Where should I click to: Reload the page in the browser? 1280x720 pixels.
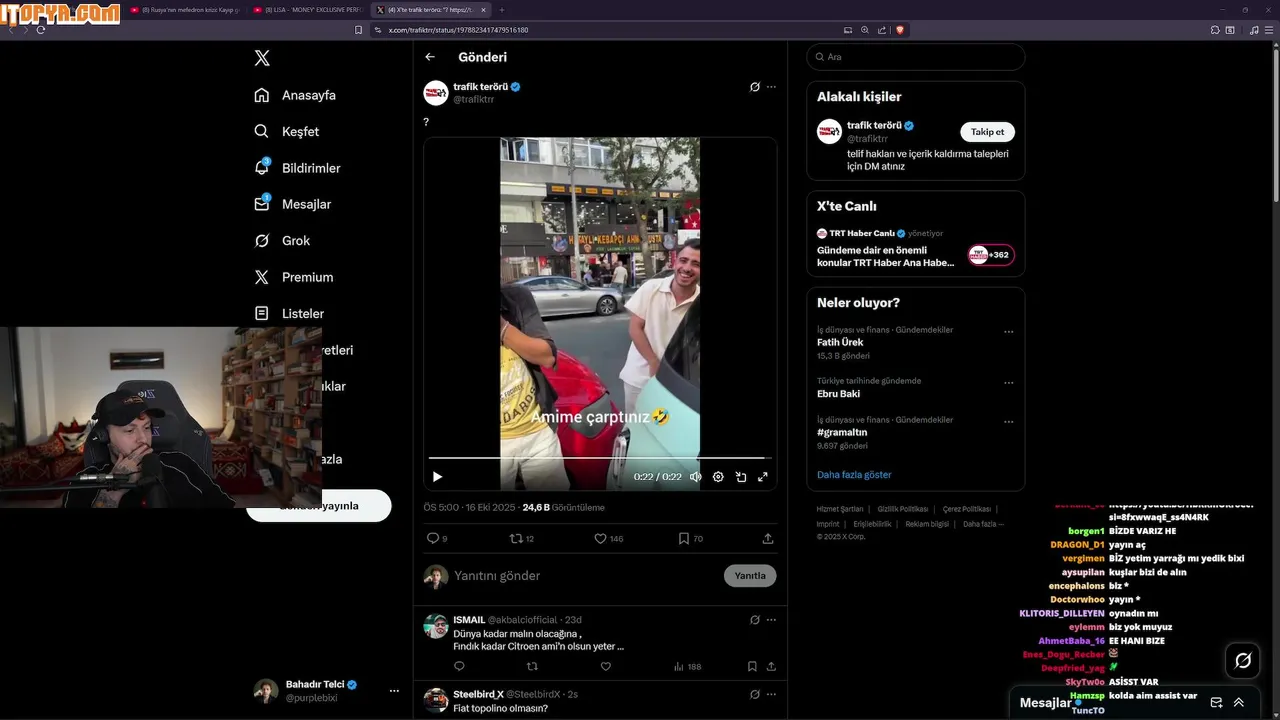click(x=41, y=30)
